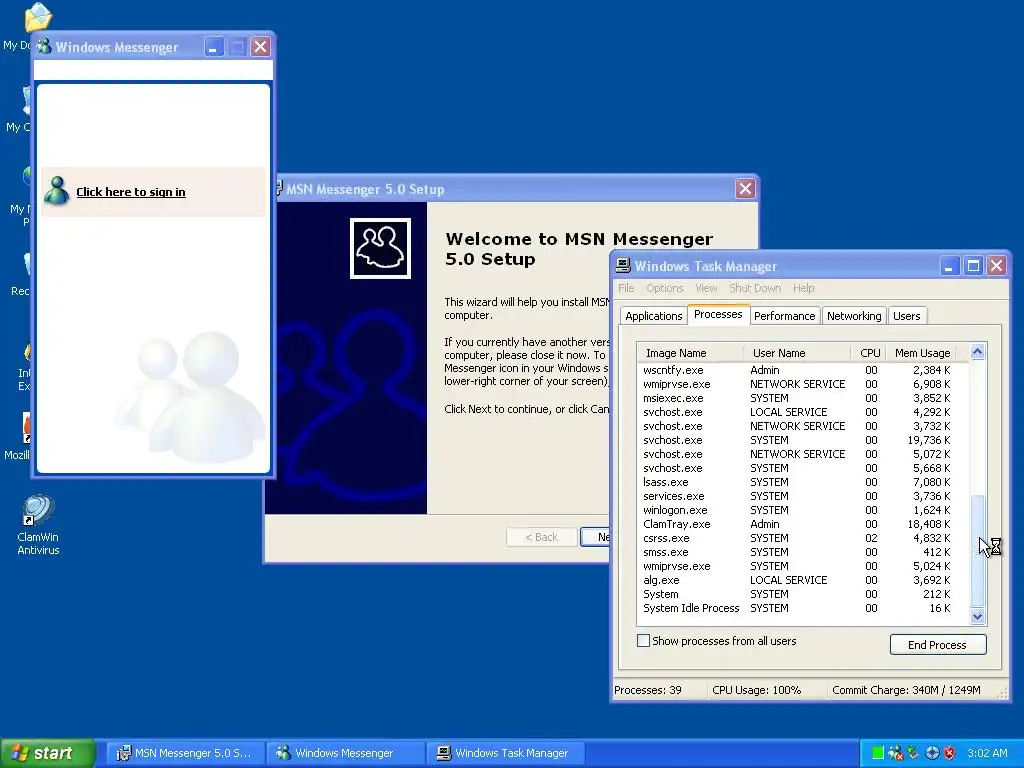Select the services.exe process row
This screenshot has width=1024, height=768.
tap(797, 496)
